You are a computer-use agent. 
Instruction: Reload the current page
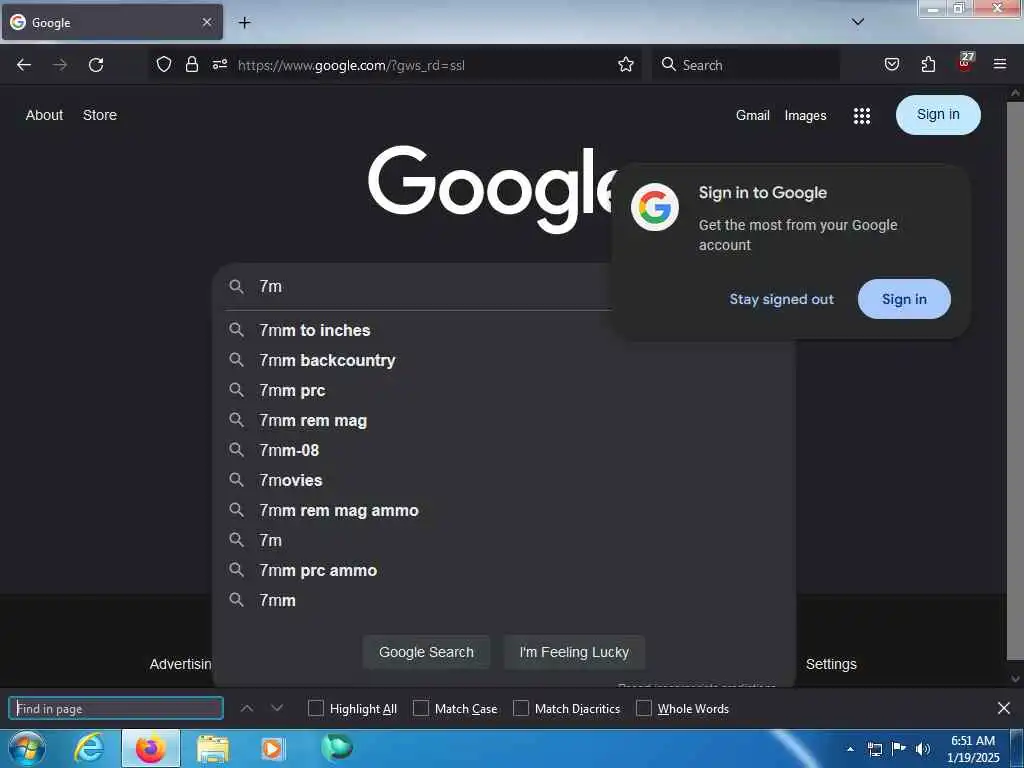pos(96,65)
